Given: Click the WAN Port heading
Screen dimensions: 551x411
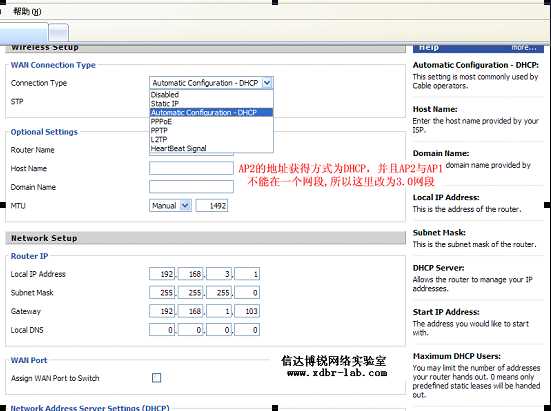Looking at the screenshot, I should [29, 360].
